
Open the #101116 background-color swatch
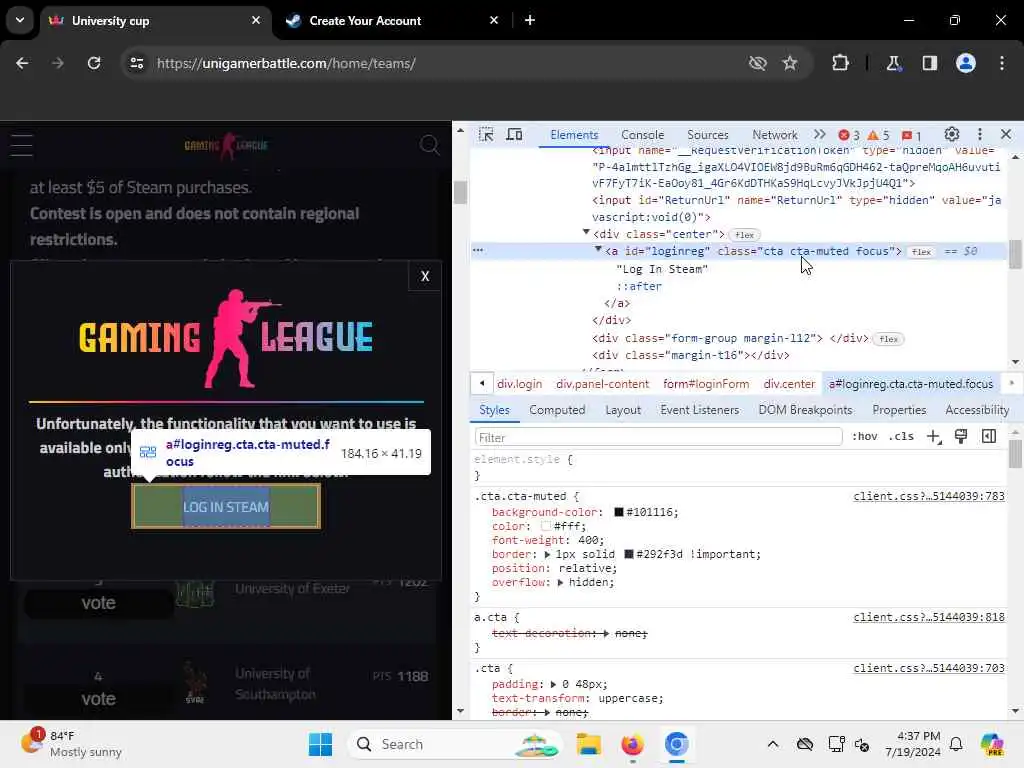tap(618, 512)
